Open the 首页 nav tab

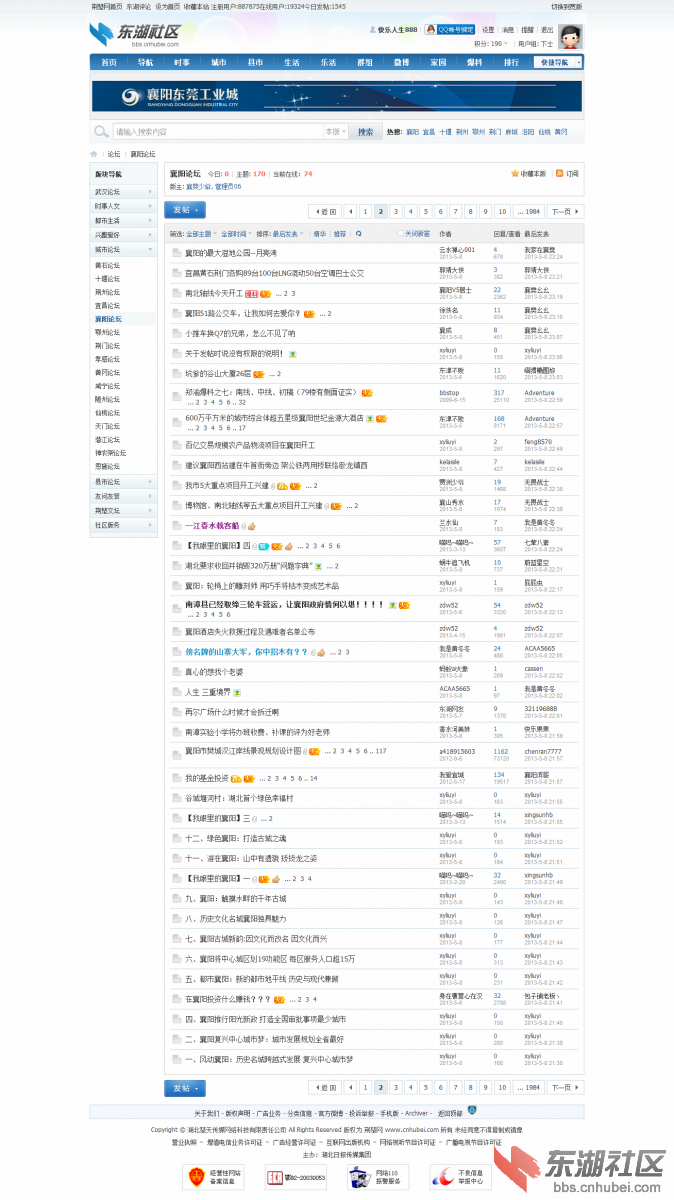(109, 62)
